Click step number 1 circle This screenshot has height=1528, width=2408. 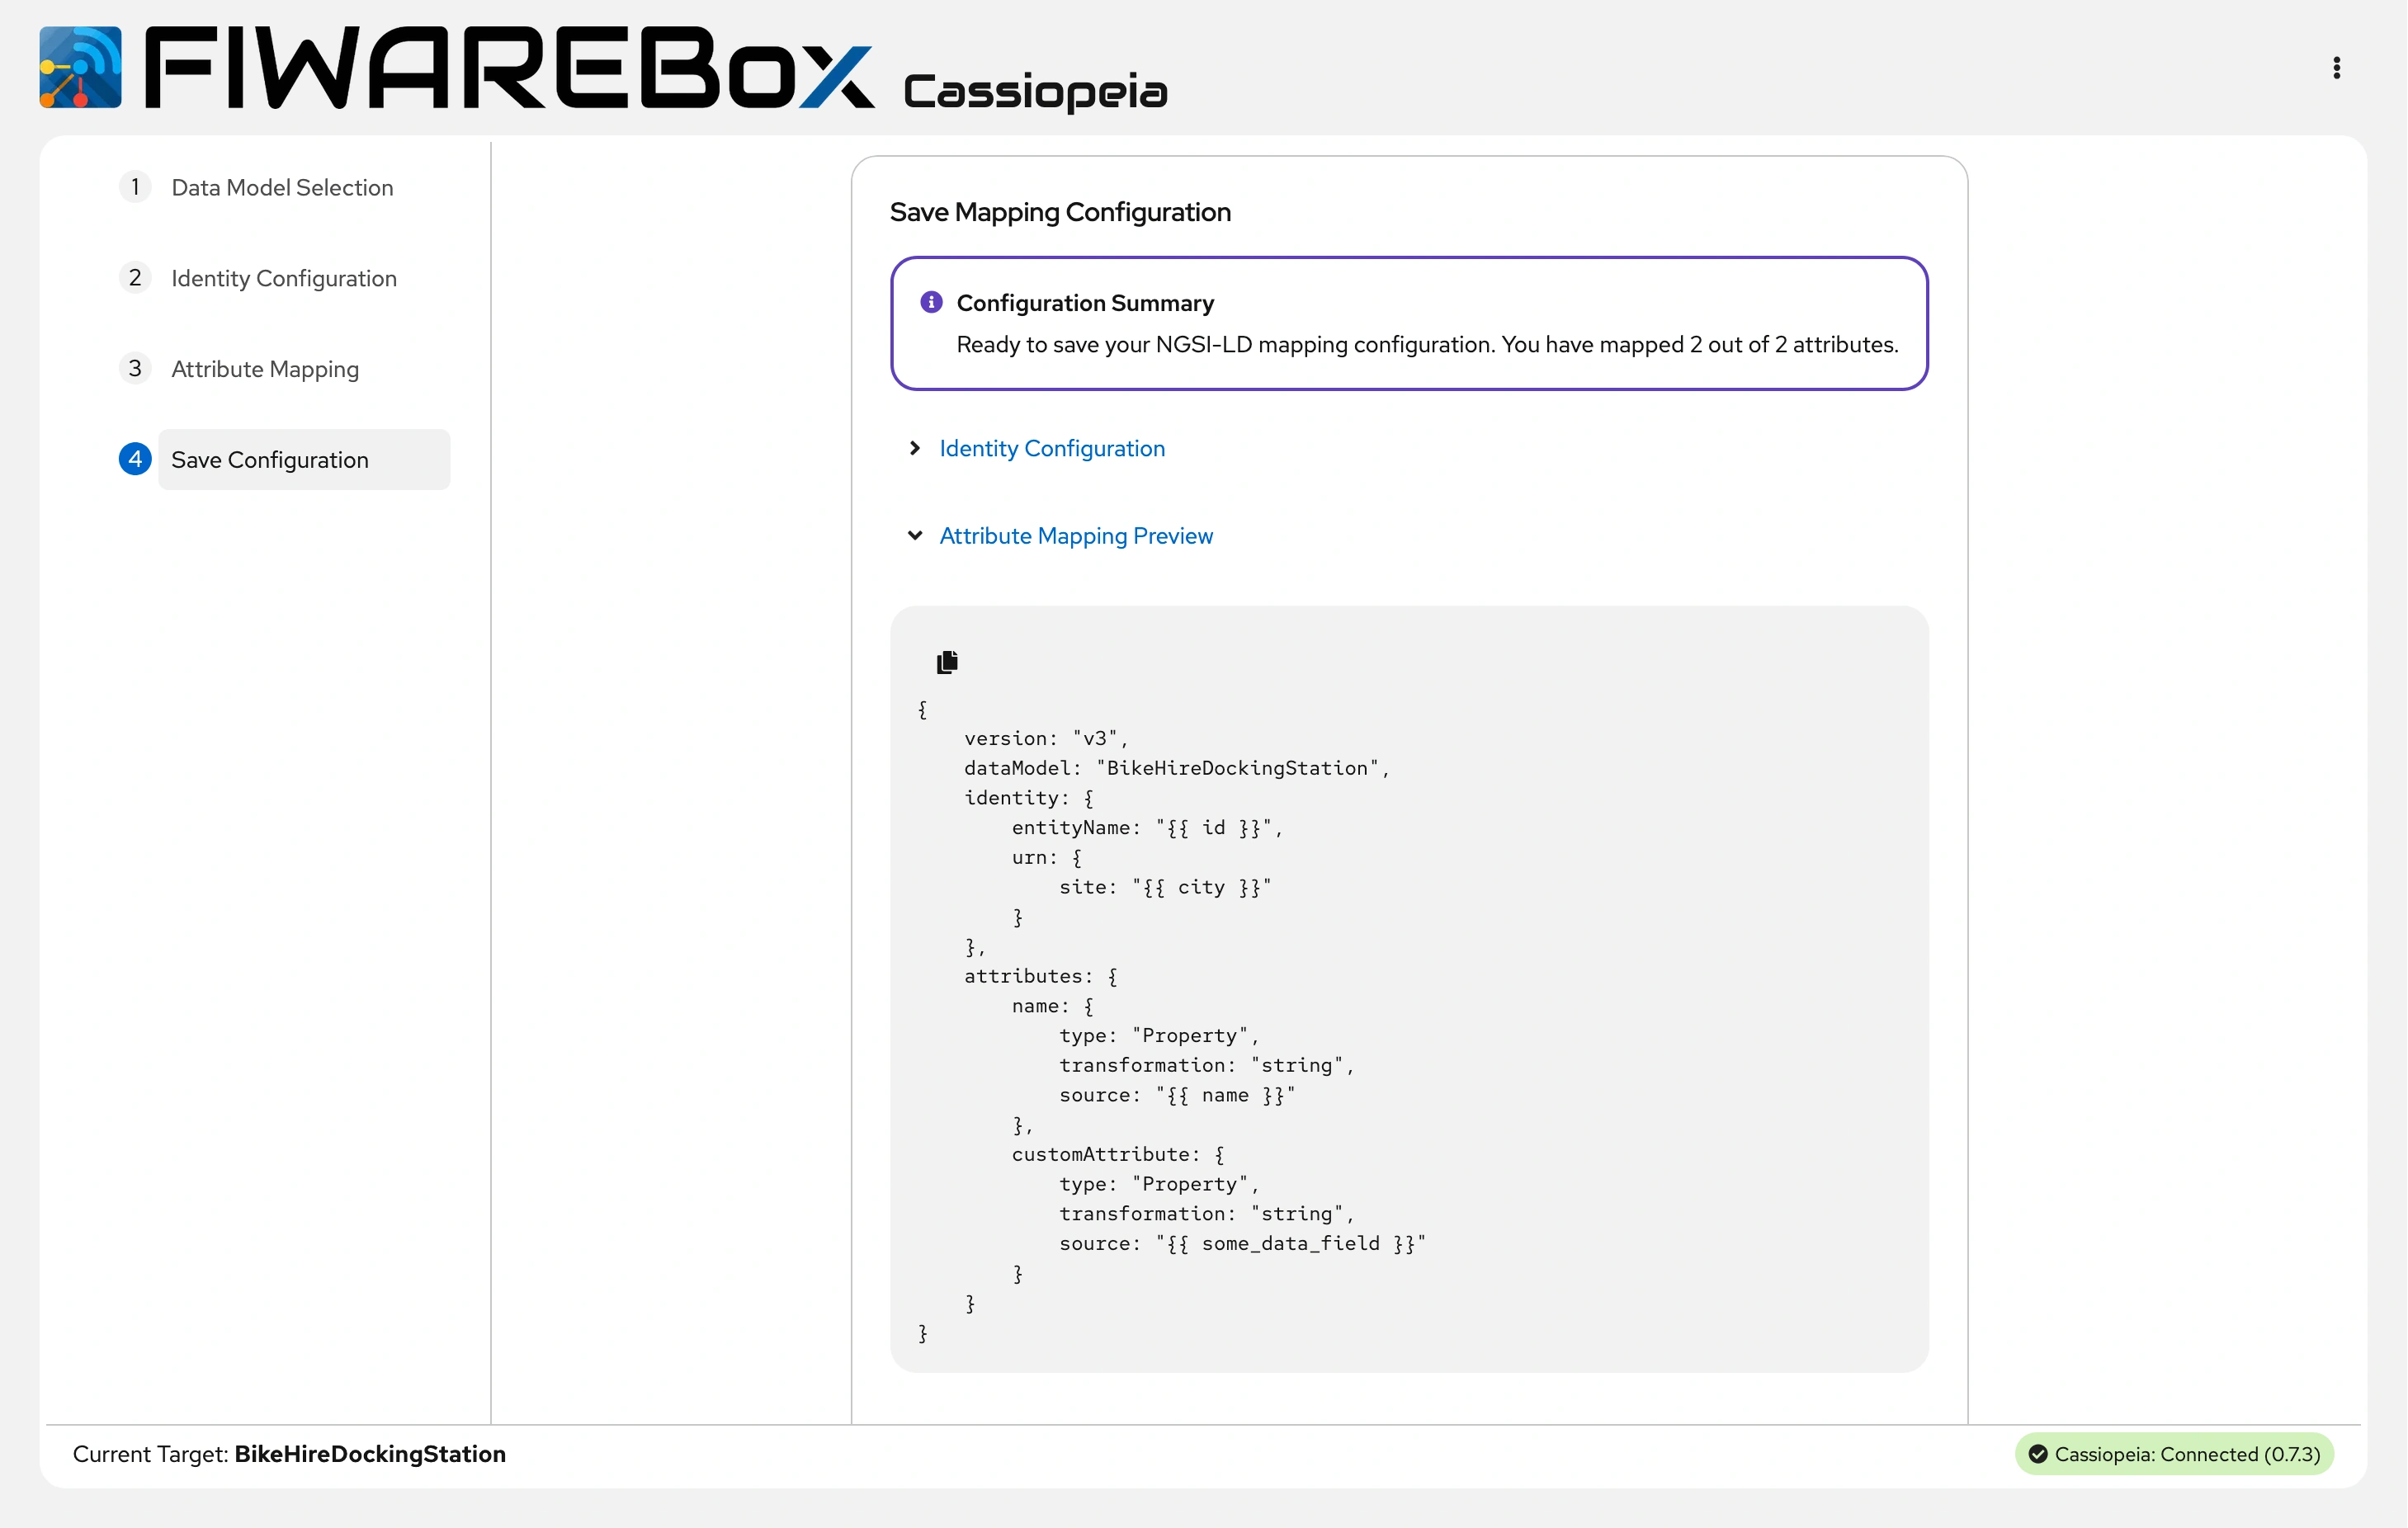[x=135, y=187]
